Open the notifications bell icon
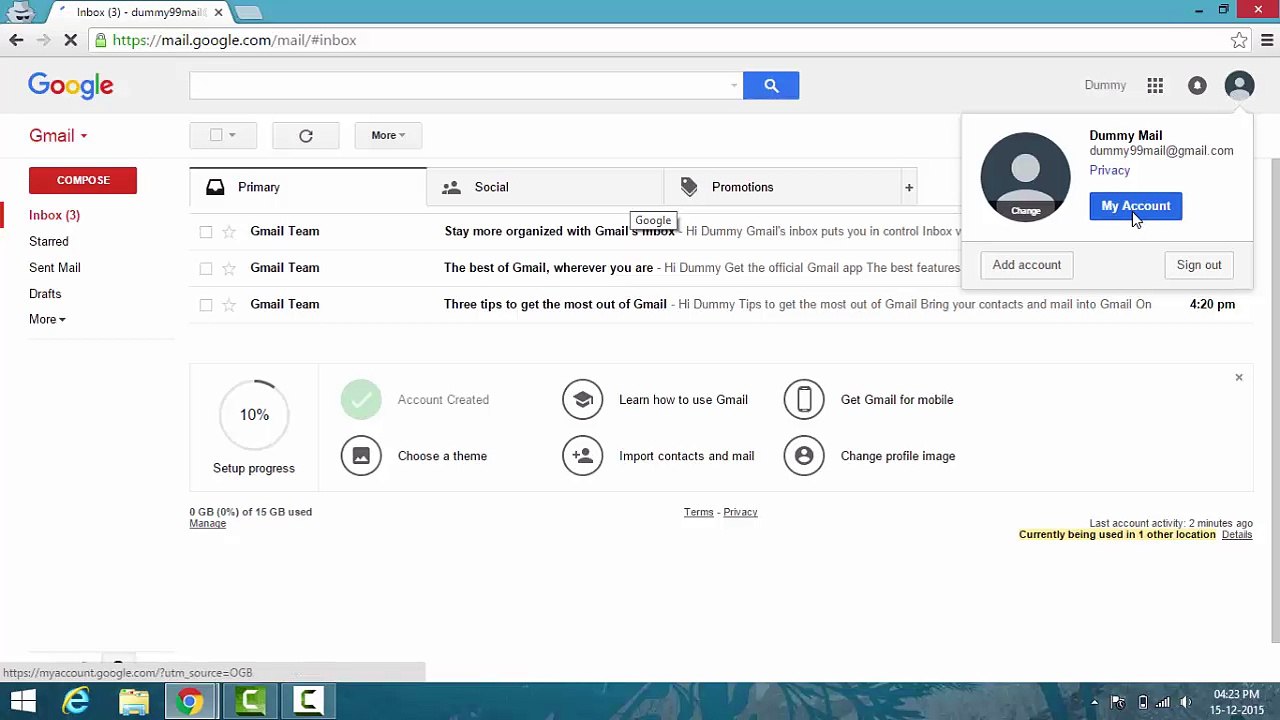1280x720 pixels. (x=1197, y=86)
